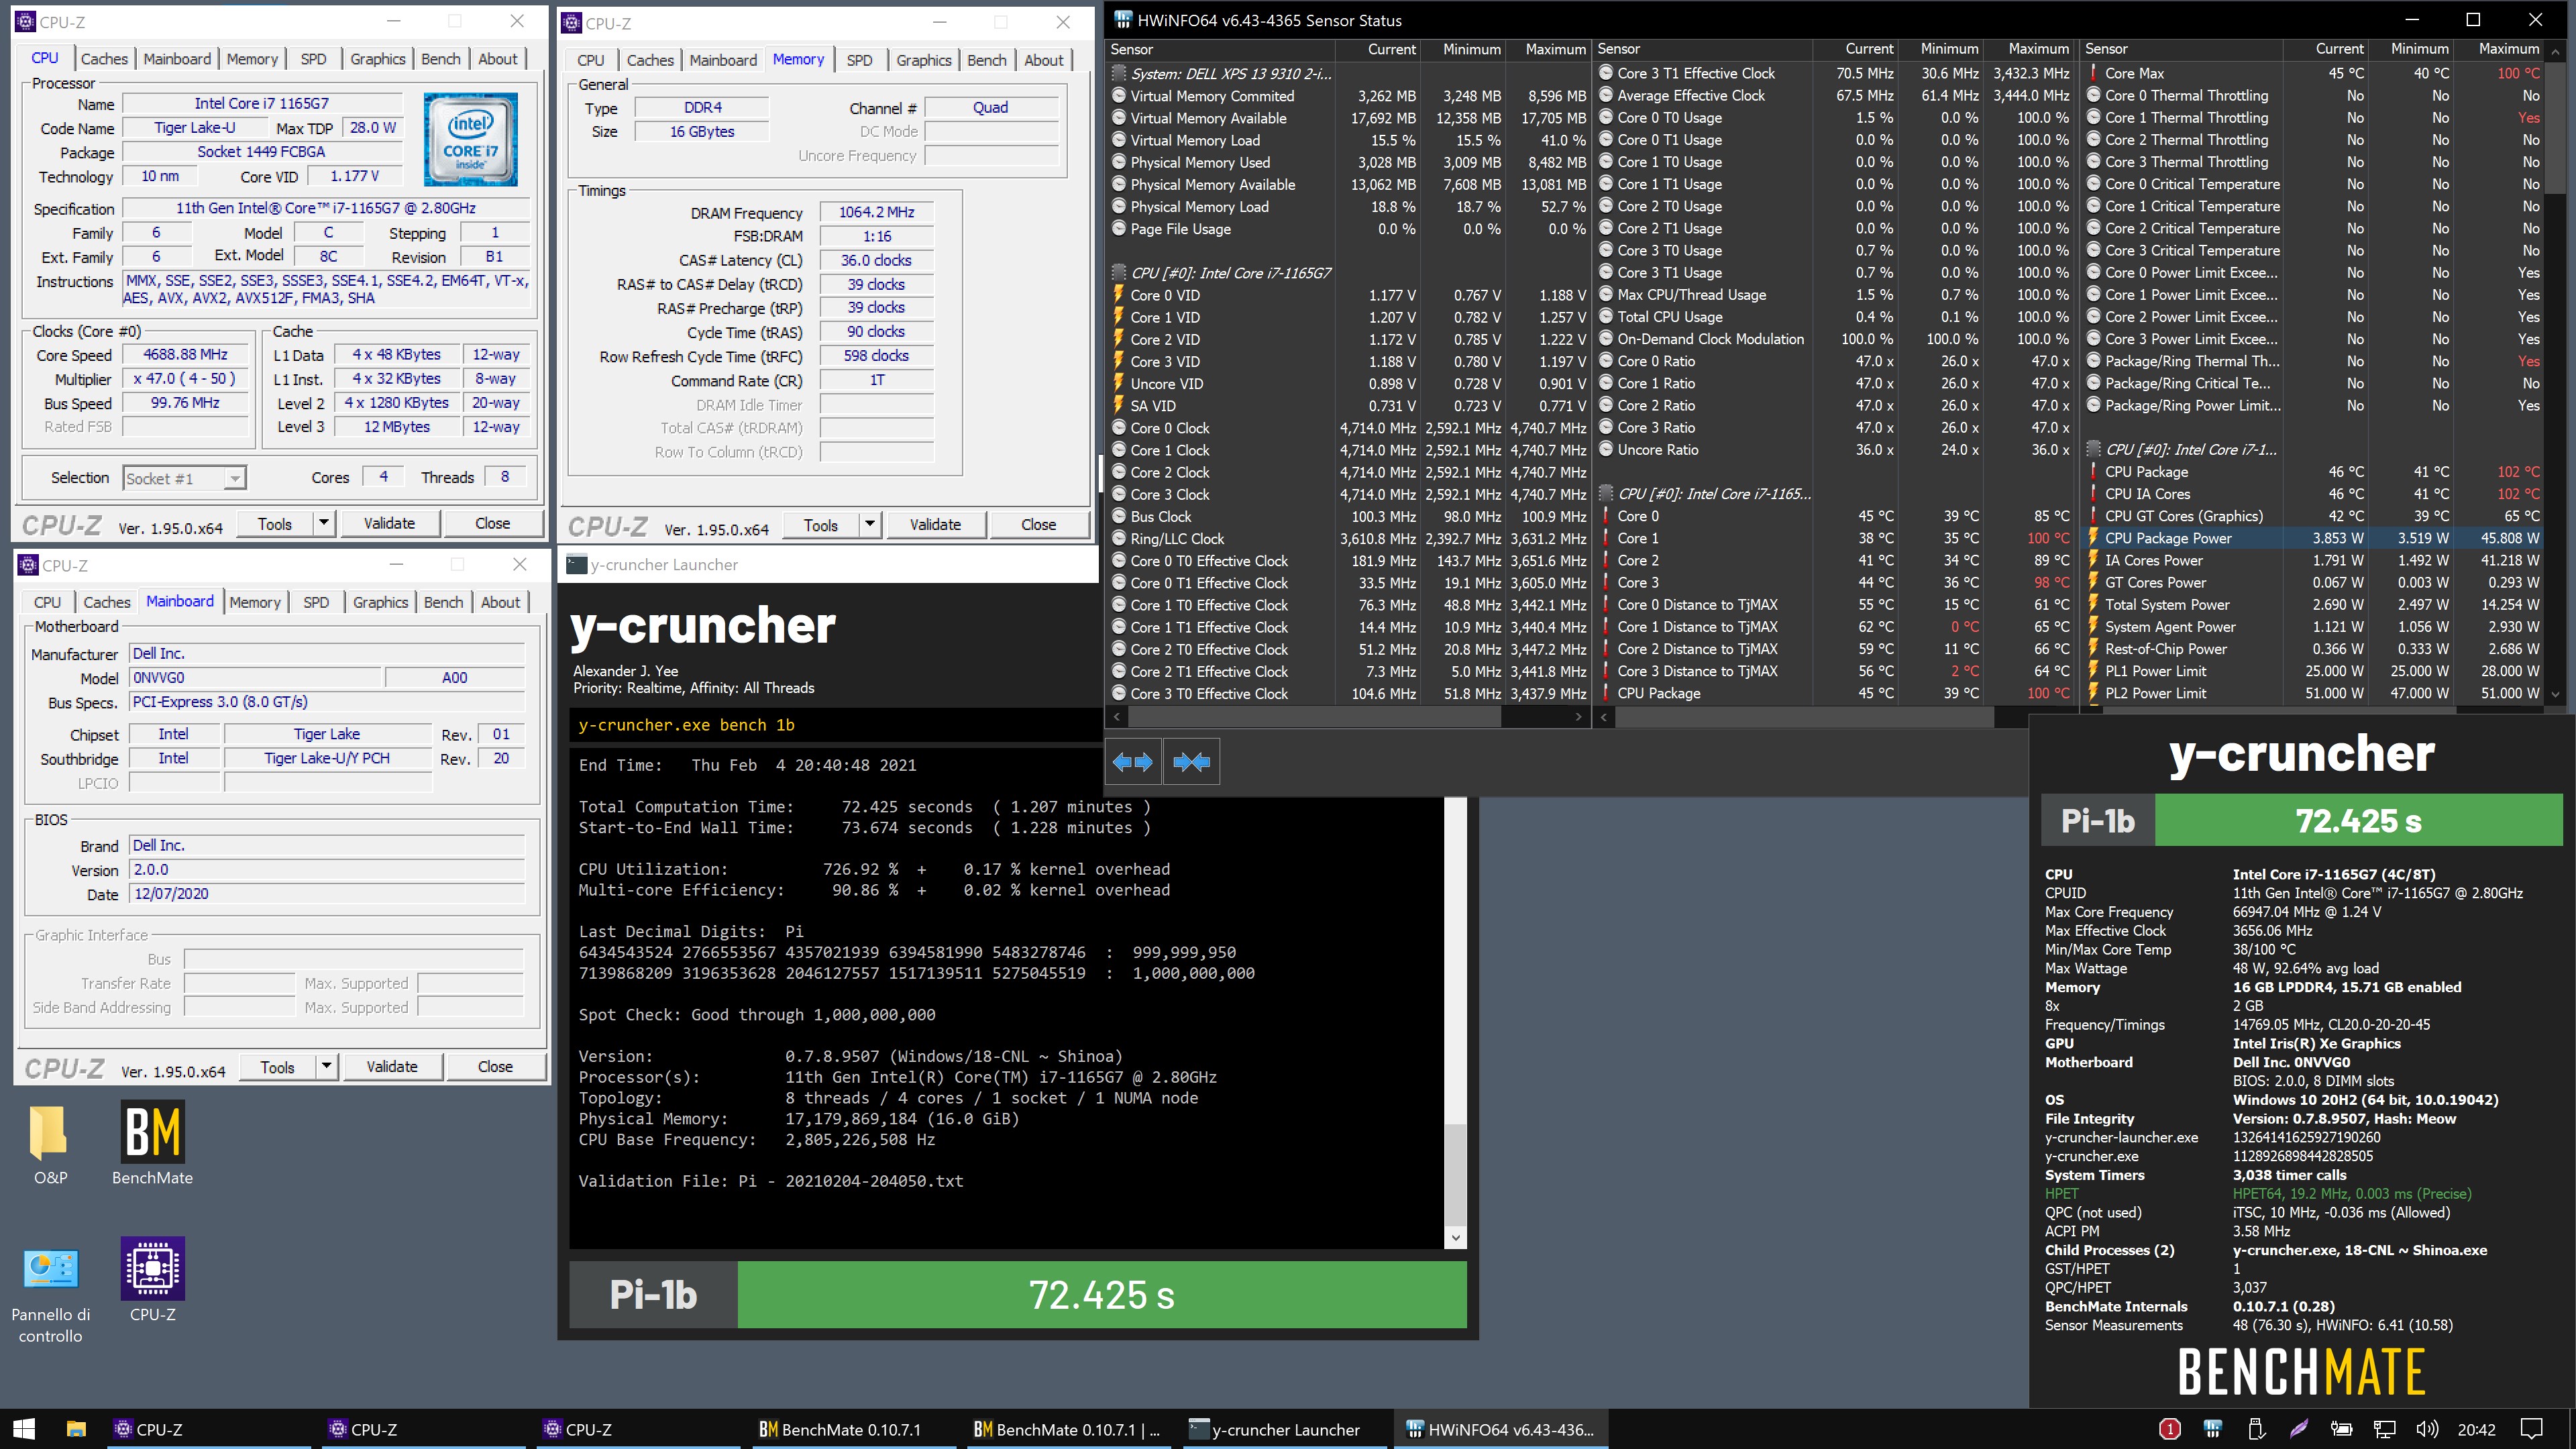Switch to Memory tab in Mainboard CPU-Z window

click(255, 602)
